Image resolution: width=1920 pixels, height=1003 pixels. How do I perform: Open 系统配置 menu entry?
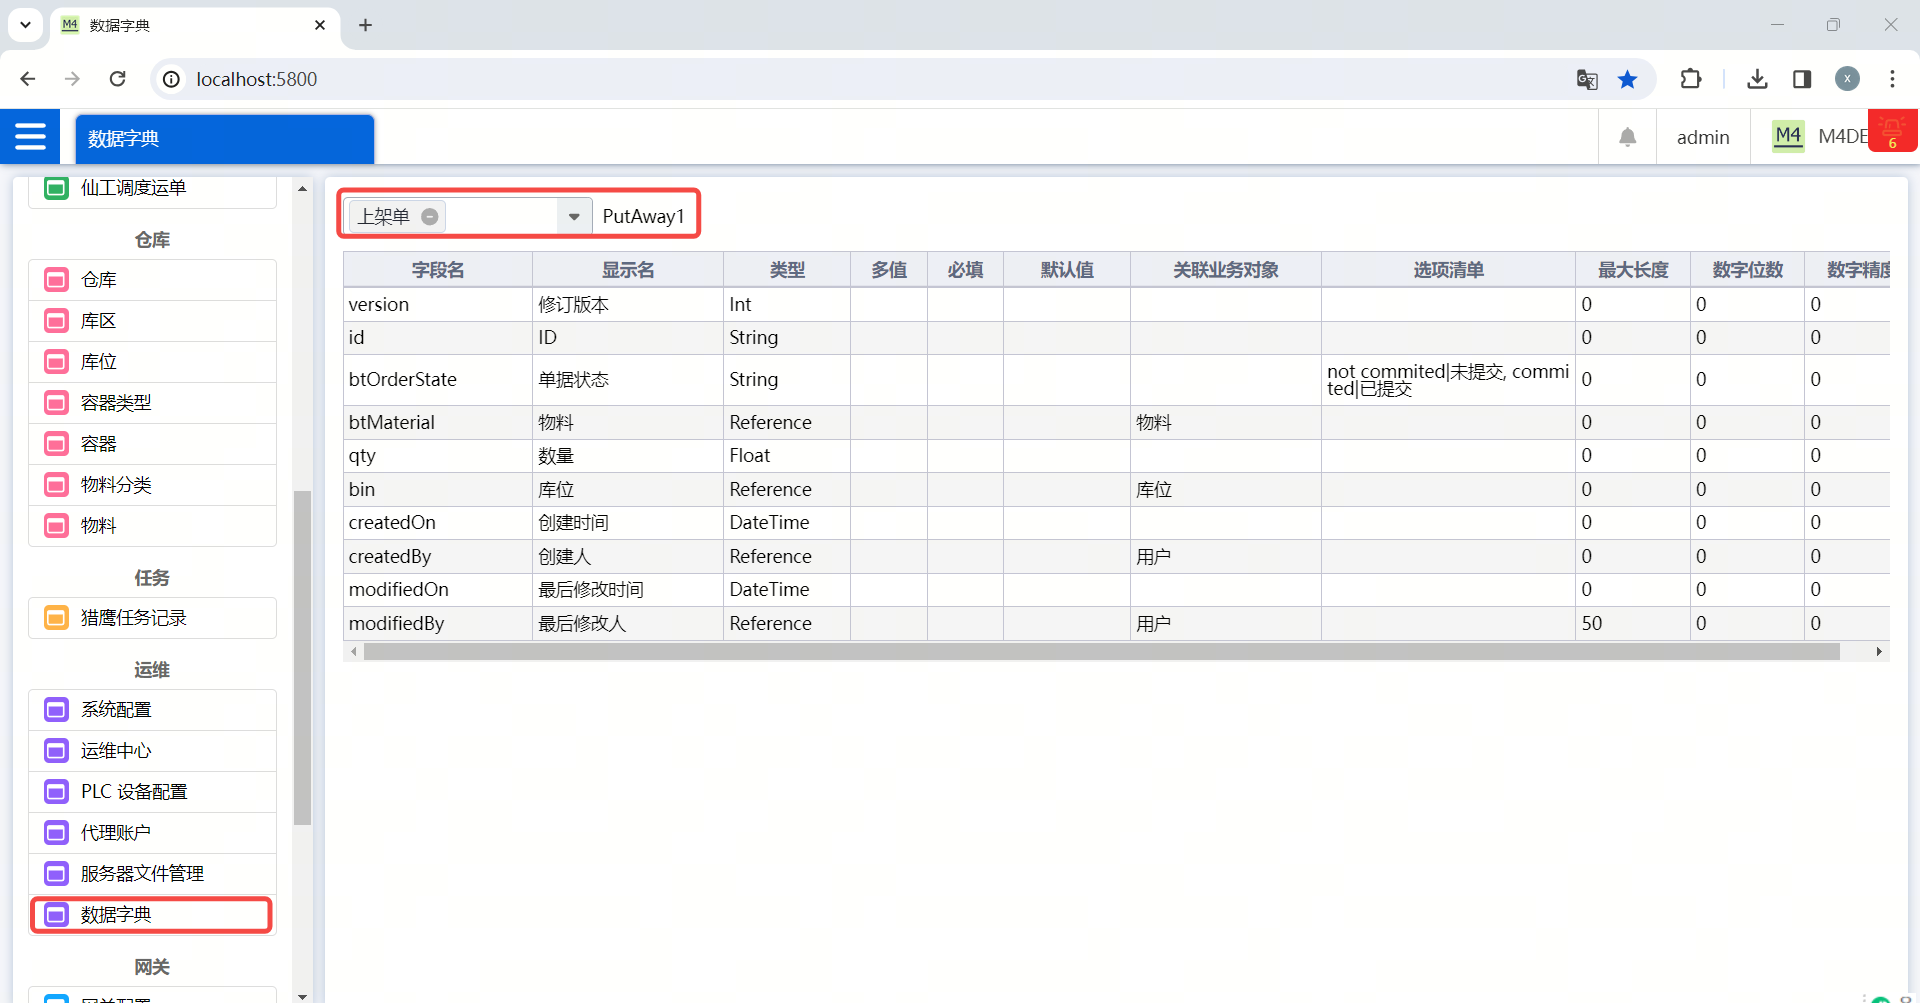coord(152,710)
